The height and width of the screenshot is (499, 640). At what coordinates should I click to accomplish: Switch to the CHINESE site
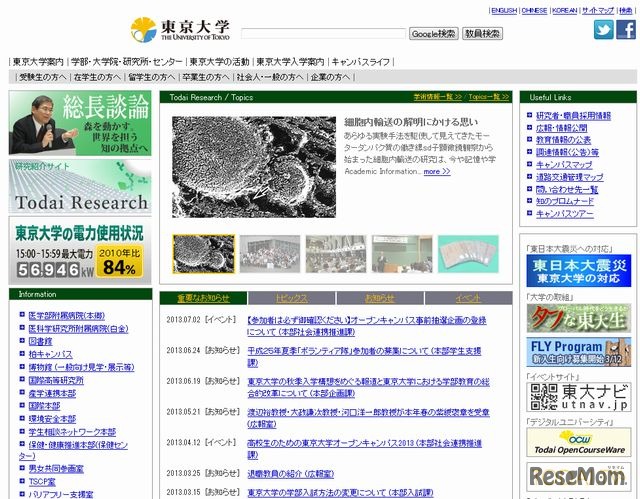click(534, 11)
